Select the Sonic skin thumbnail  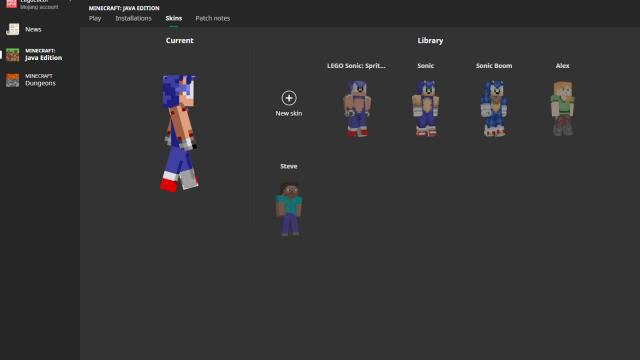pos(425,109)
